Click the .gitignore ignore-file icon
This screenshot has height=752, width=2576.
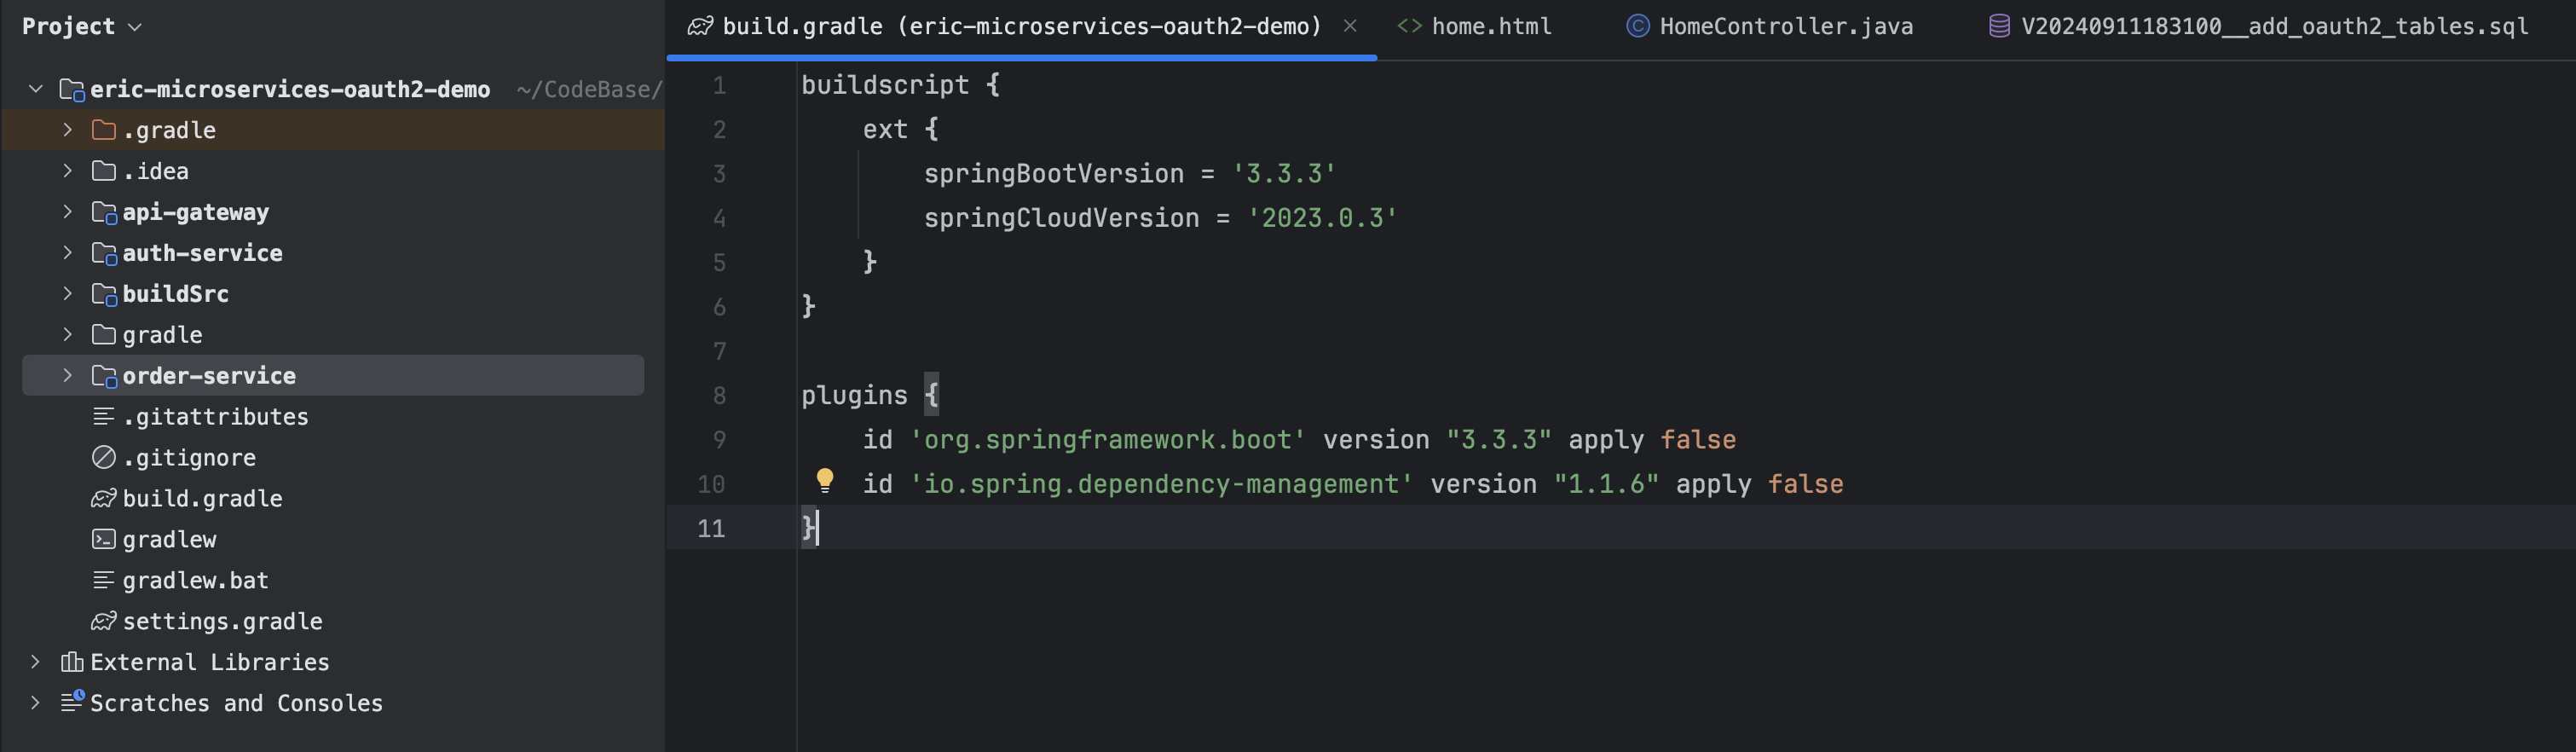104,457
